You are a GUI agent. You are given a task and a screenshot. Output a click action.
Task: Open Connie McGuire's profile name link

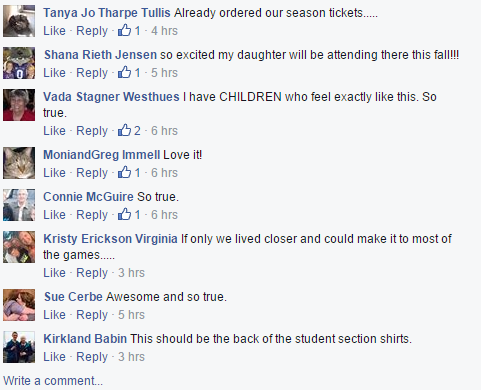(x=88, y=197)
